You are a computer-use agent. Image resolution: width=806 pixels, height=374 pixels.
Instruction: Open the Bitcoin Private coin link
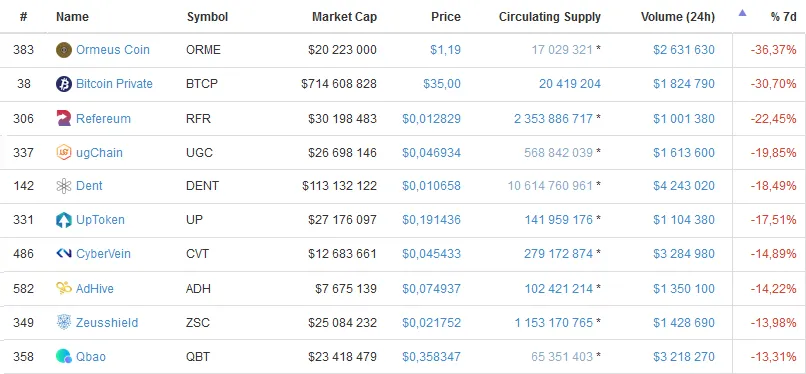(x=114, y=84)
